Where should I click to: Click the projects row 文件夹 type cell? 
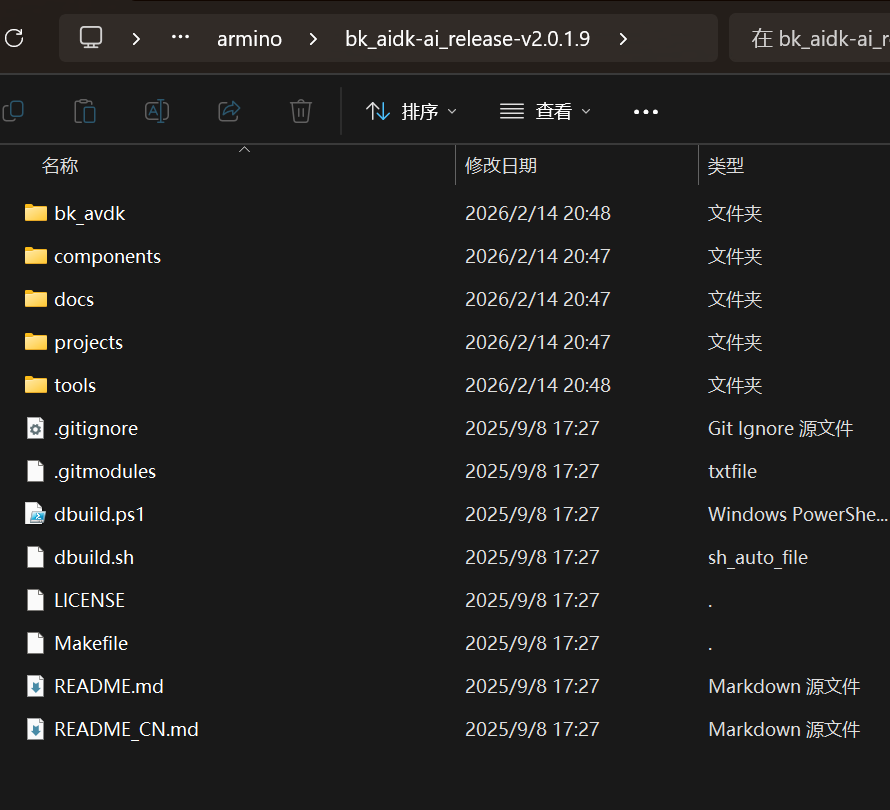point(734,342)
